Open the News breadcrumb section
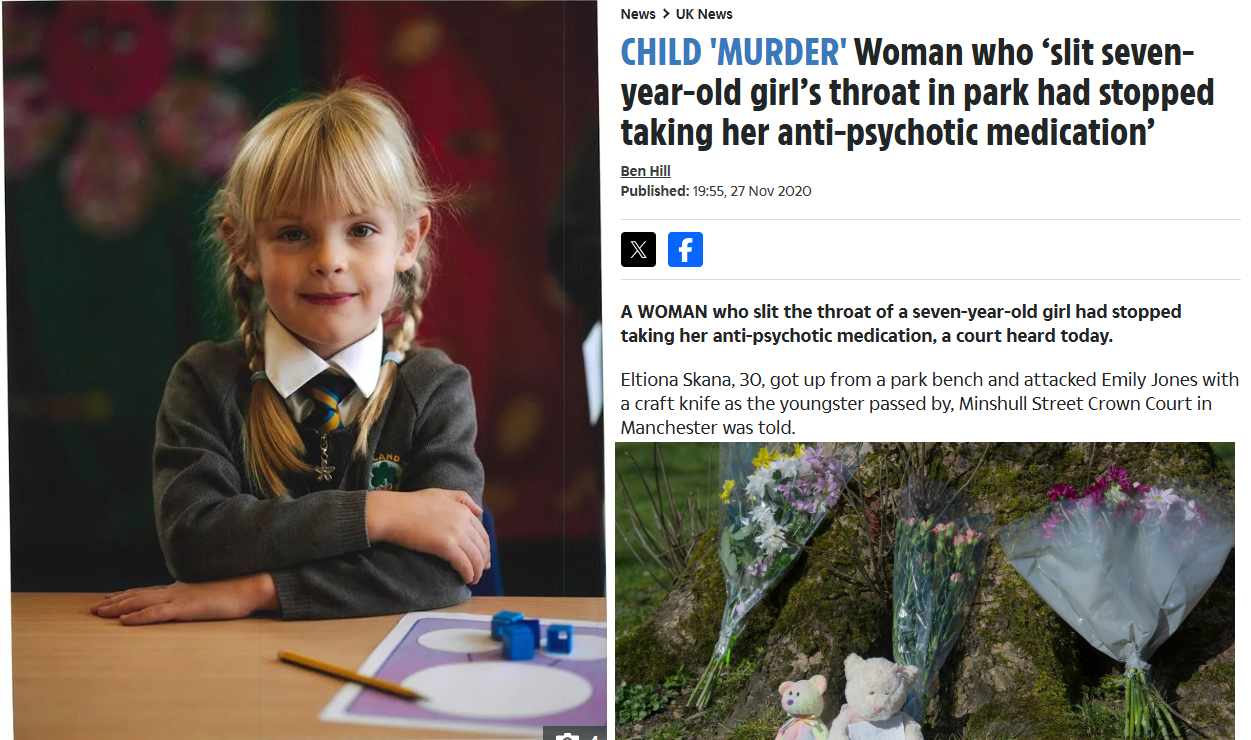 pyautogui.click(x=638, y=14)
